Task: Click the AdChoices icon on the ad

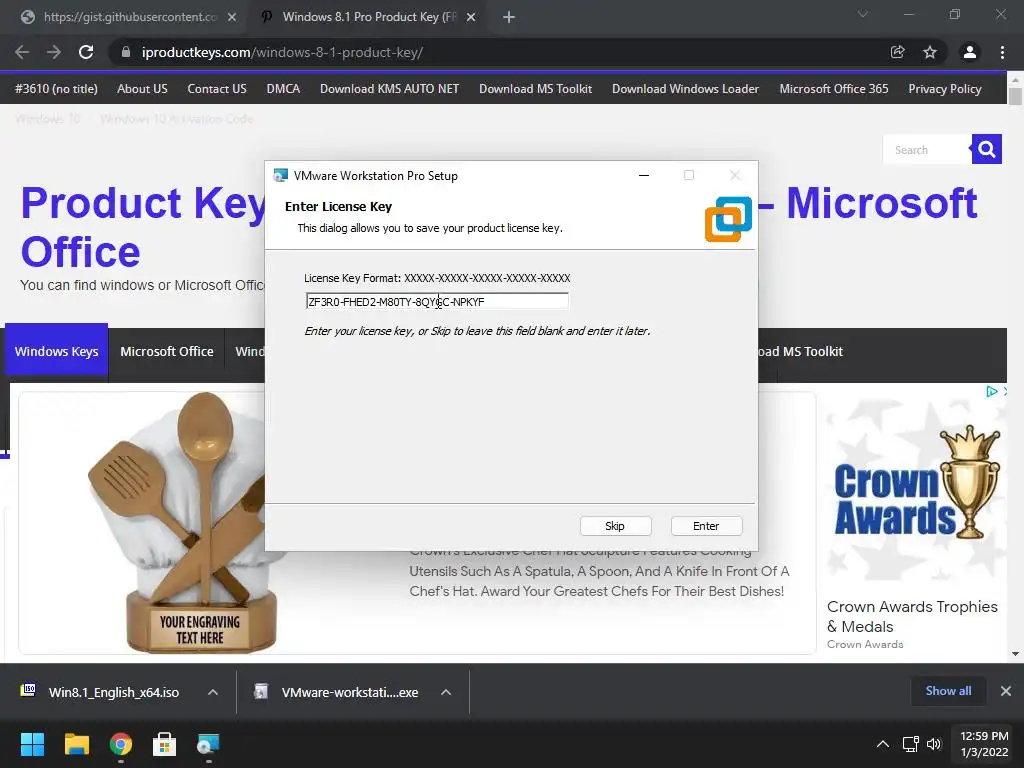Action: 992,391
